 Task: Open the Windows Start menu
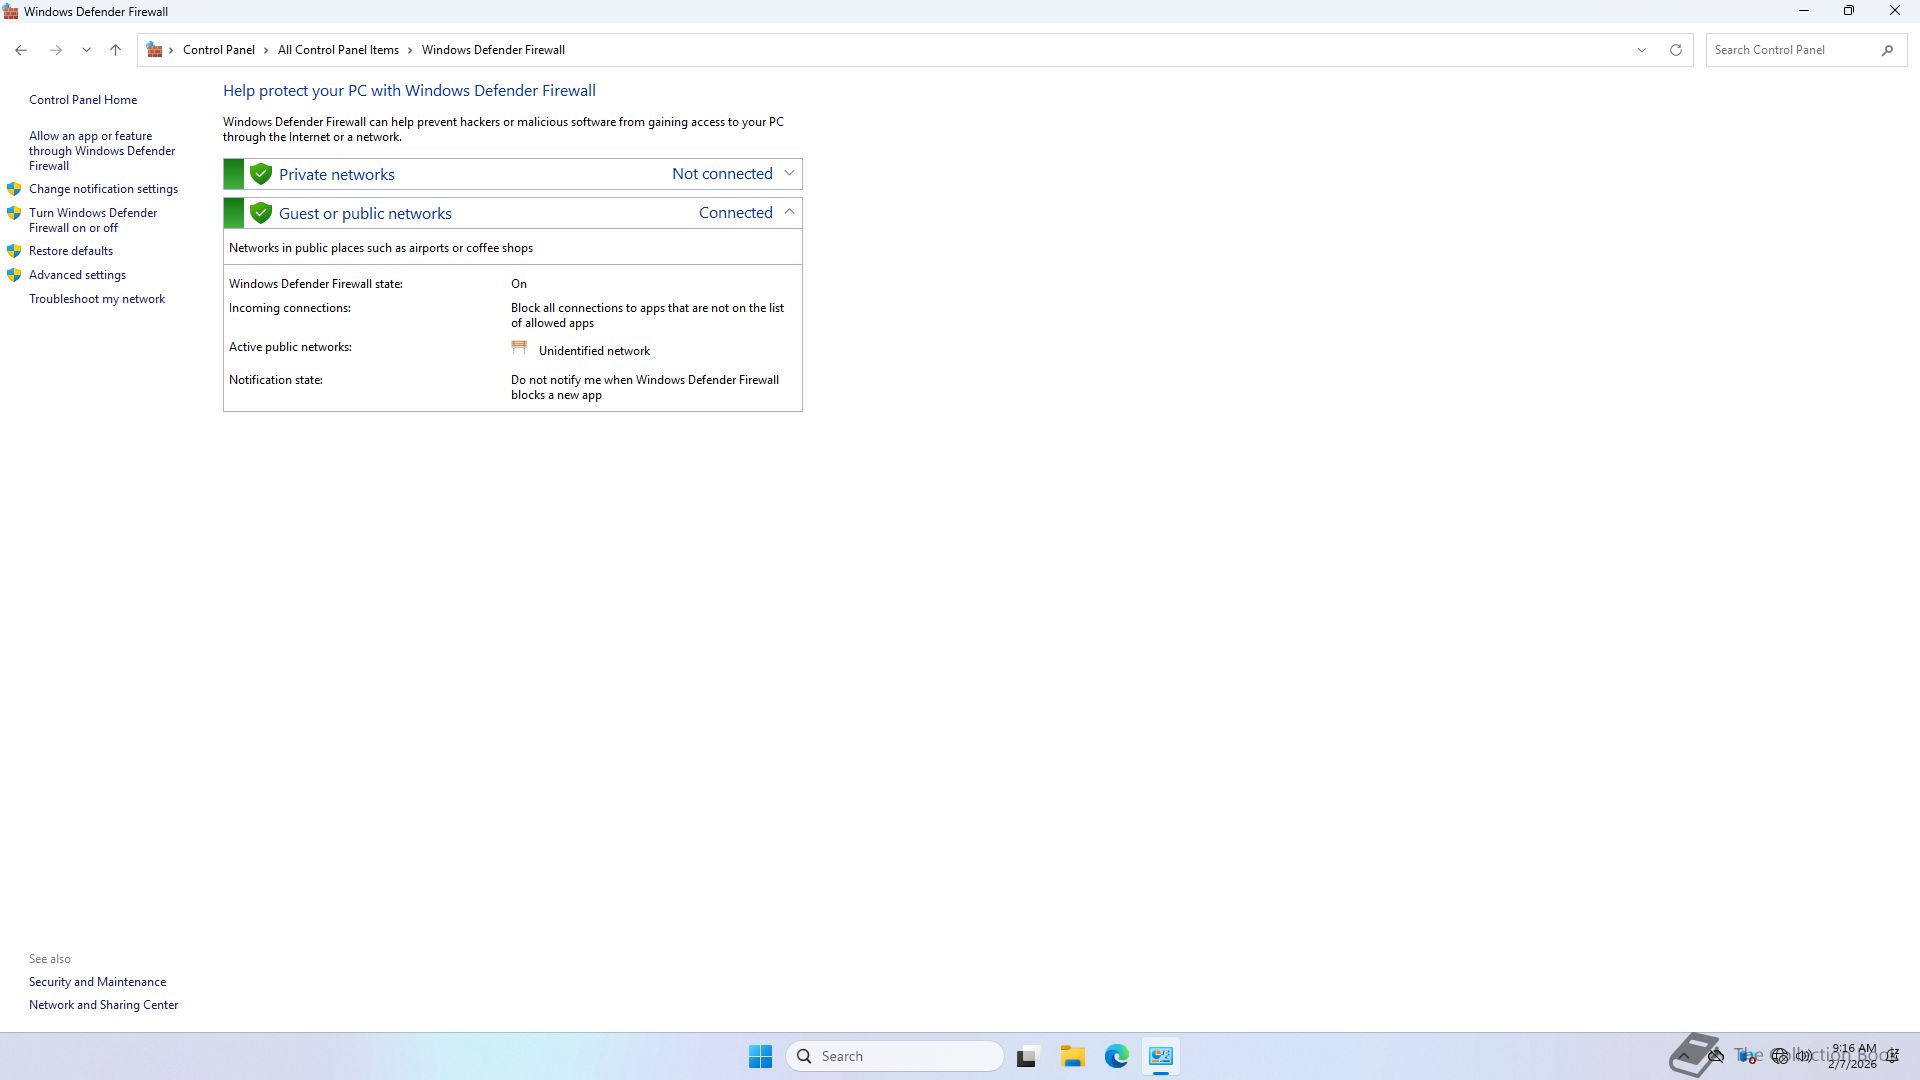tap(760, 1056)
